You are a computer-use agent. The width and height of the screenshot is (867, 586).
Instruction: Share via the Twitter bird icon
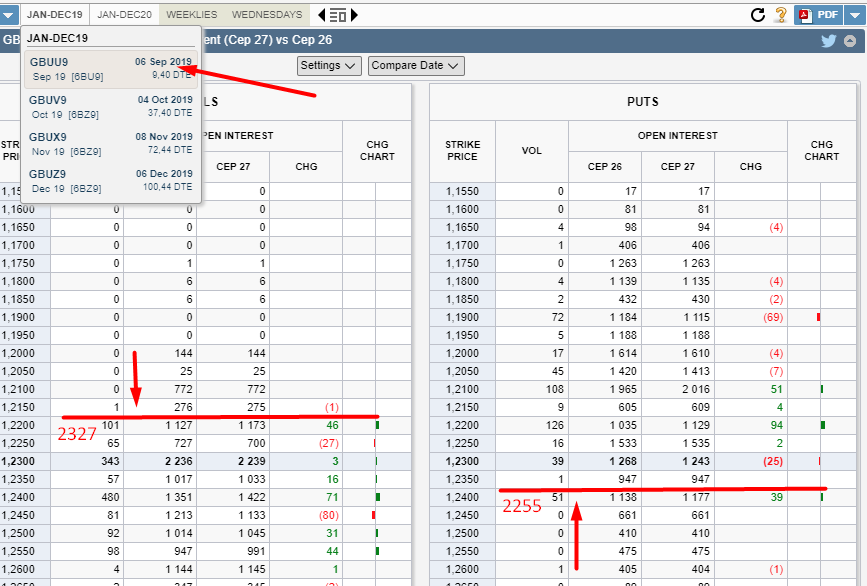tap(828, 41)
